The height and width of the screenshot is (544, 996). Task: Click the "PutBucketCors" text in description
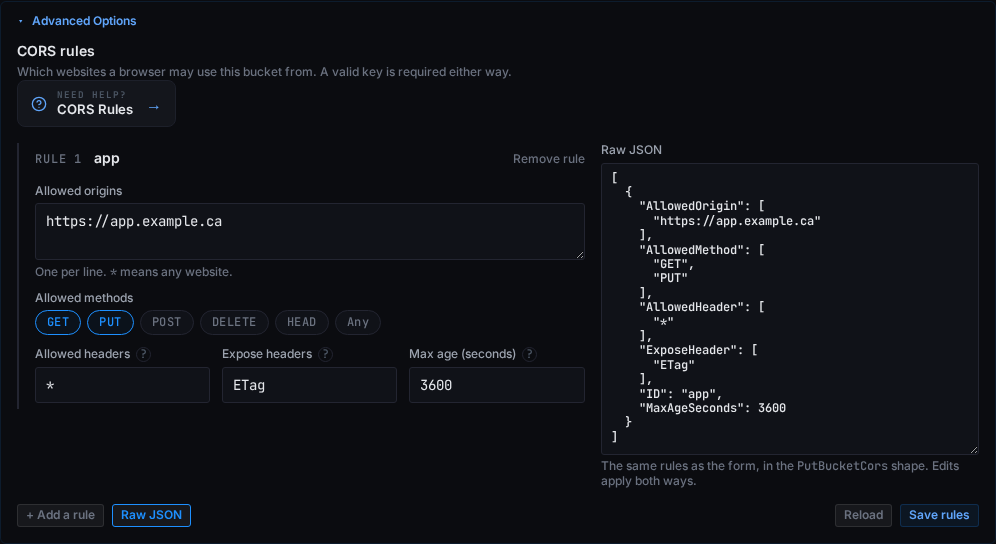[x=842, y=466]
